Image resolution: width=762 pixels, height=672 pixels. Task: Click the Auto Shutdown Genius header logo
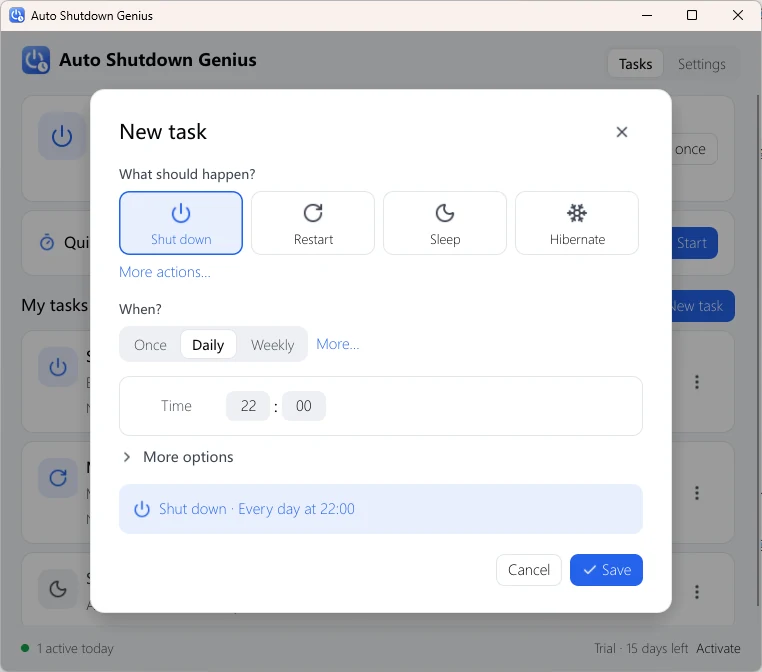coord(35,60)
